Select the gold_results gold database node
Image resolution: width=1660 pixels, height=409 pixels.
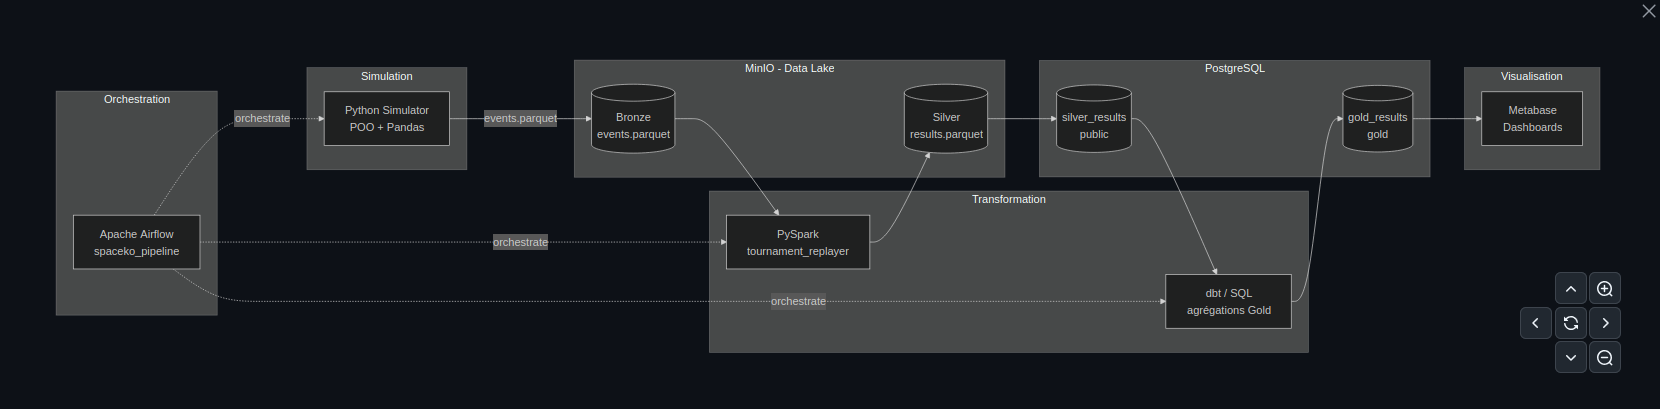point(1377,119)
